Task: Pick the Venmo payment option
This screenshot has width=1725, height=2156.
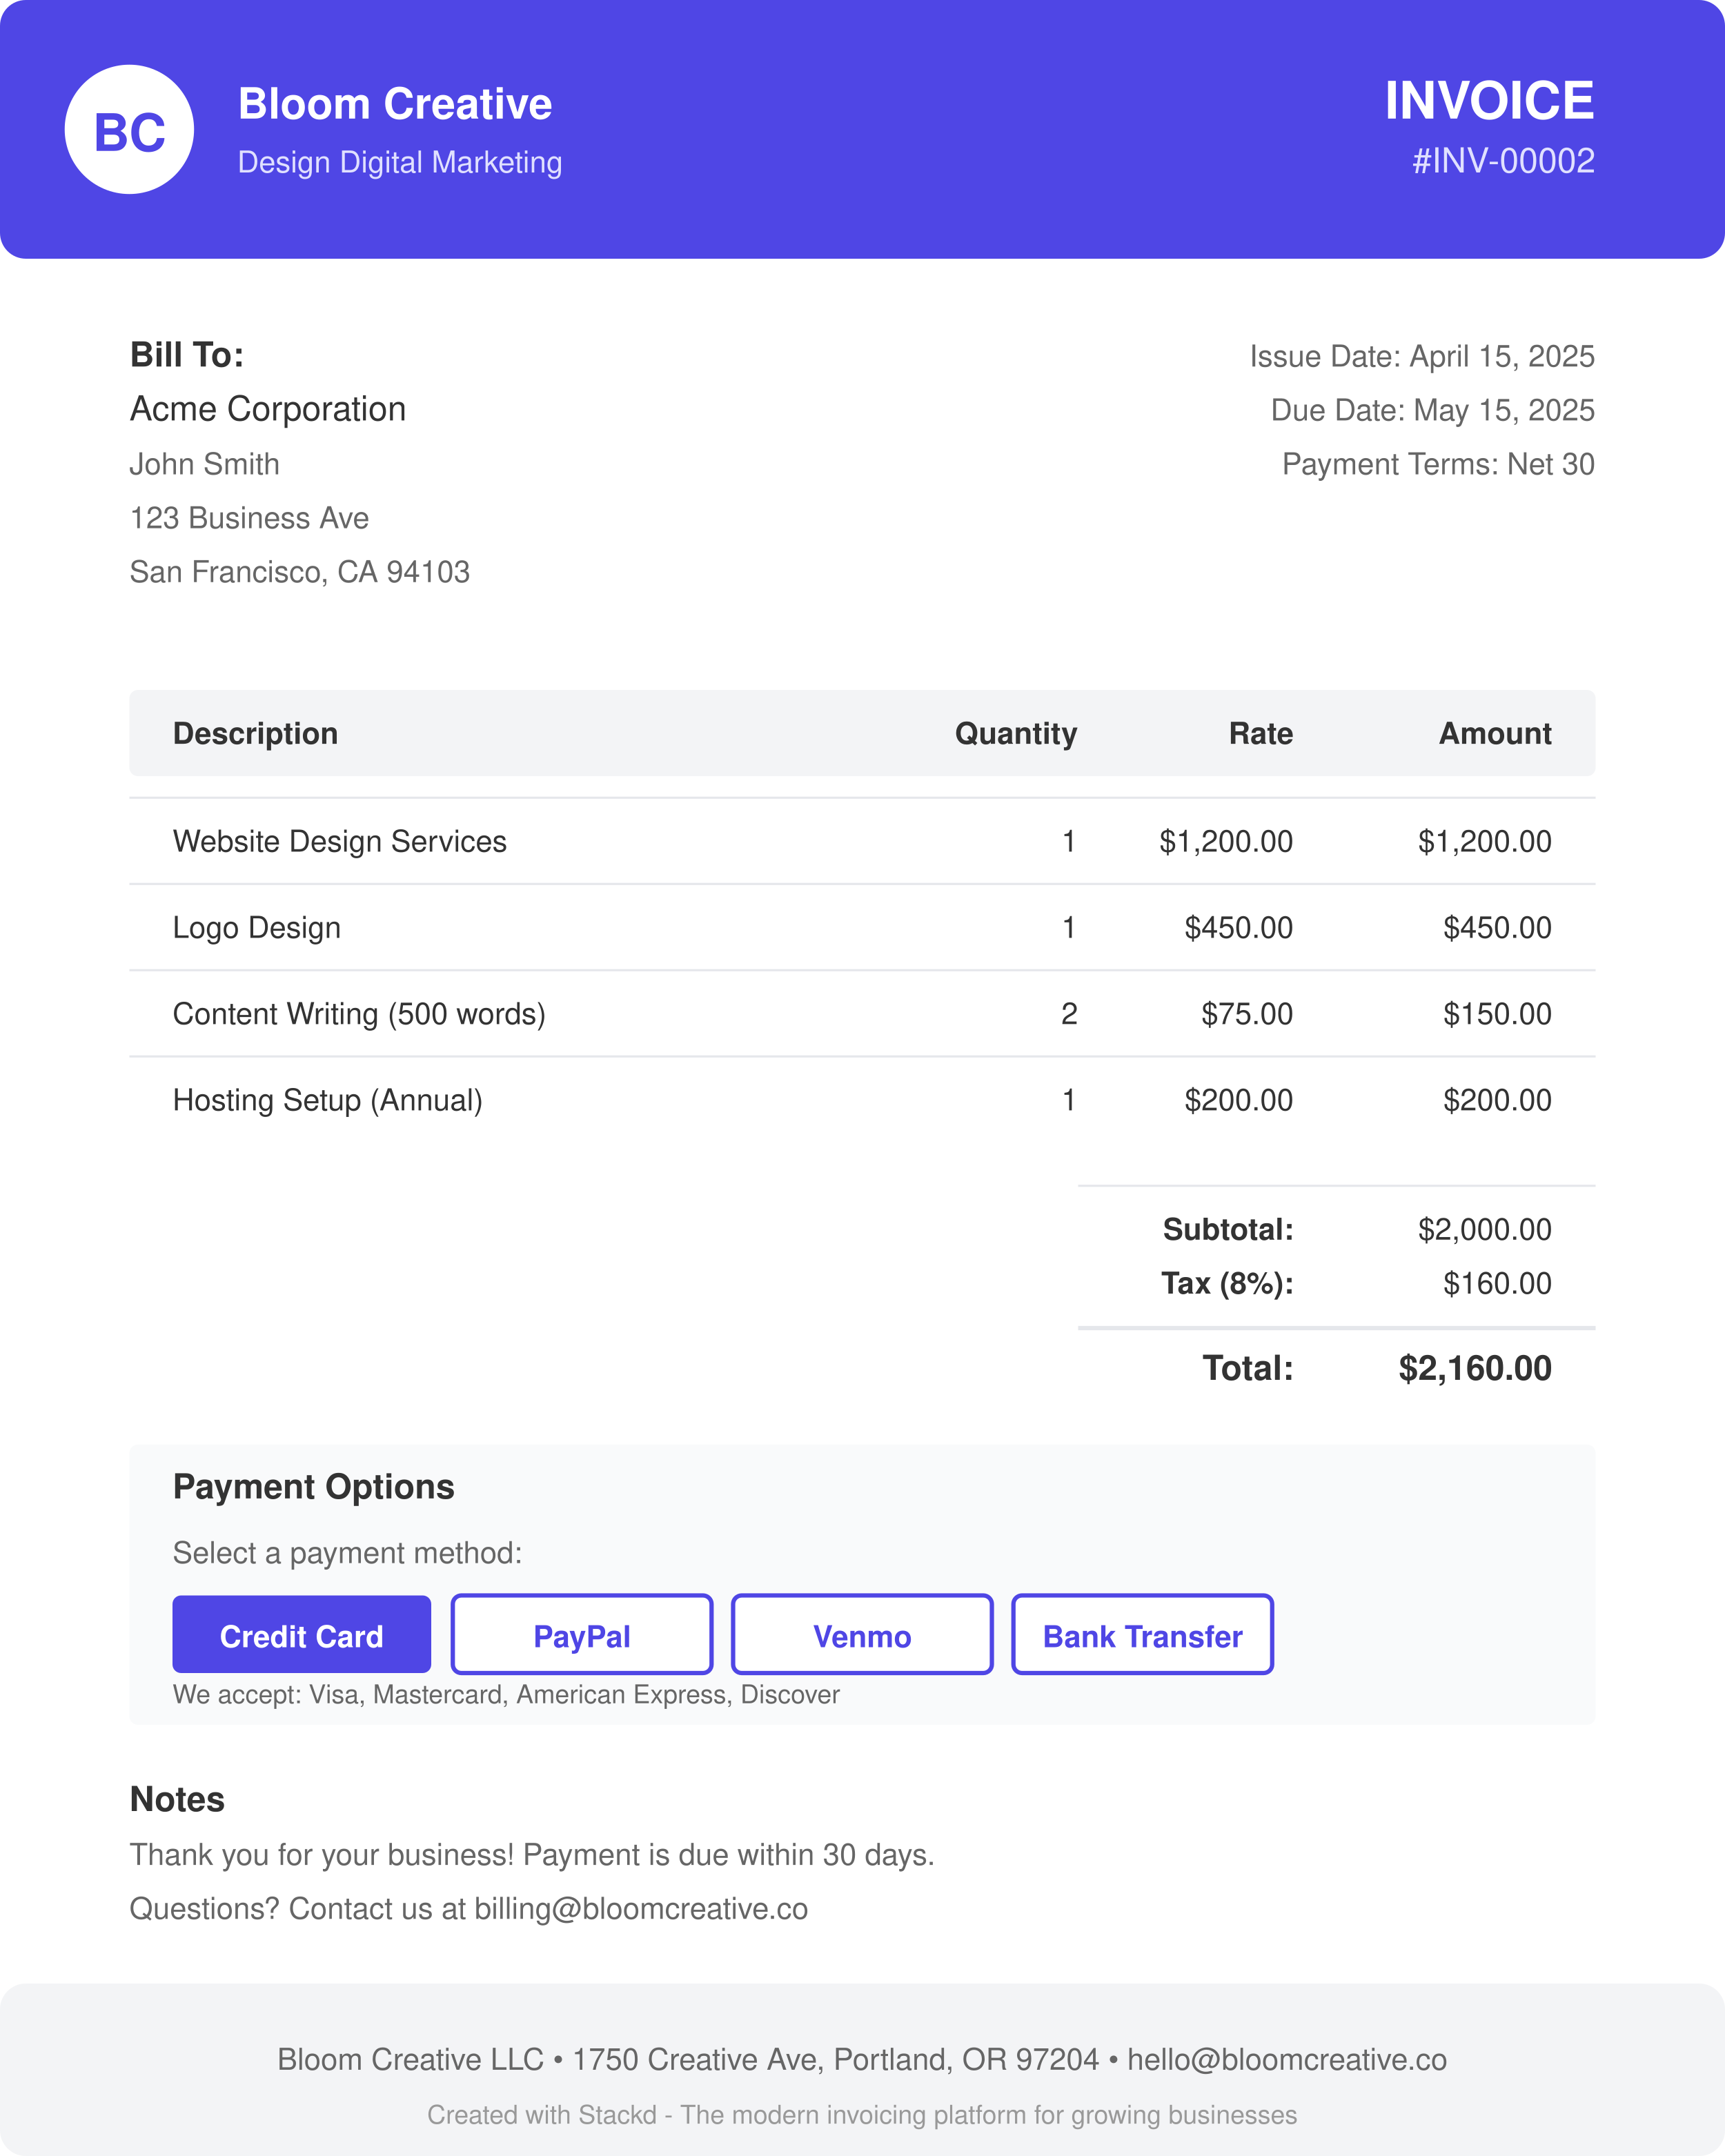Action: coord(862,1634)
